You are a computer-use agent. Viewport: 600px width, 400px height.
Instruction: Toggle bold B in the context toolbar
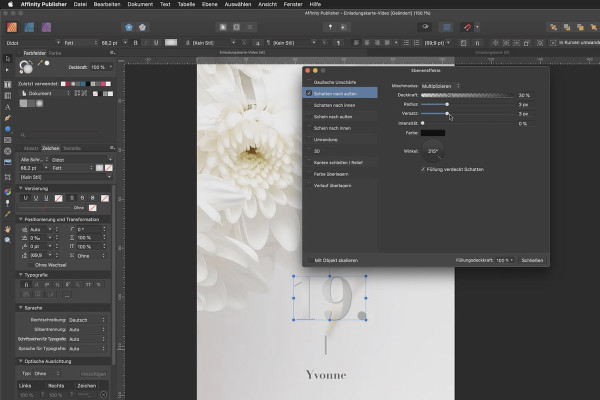coord(135,43)
